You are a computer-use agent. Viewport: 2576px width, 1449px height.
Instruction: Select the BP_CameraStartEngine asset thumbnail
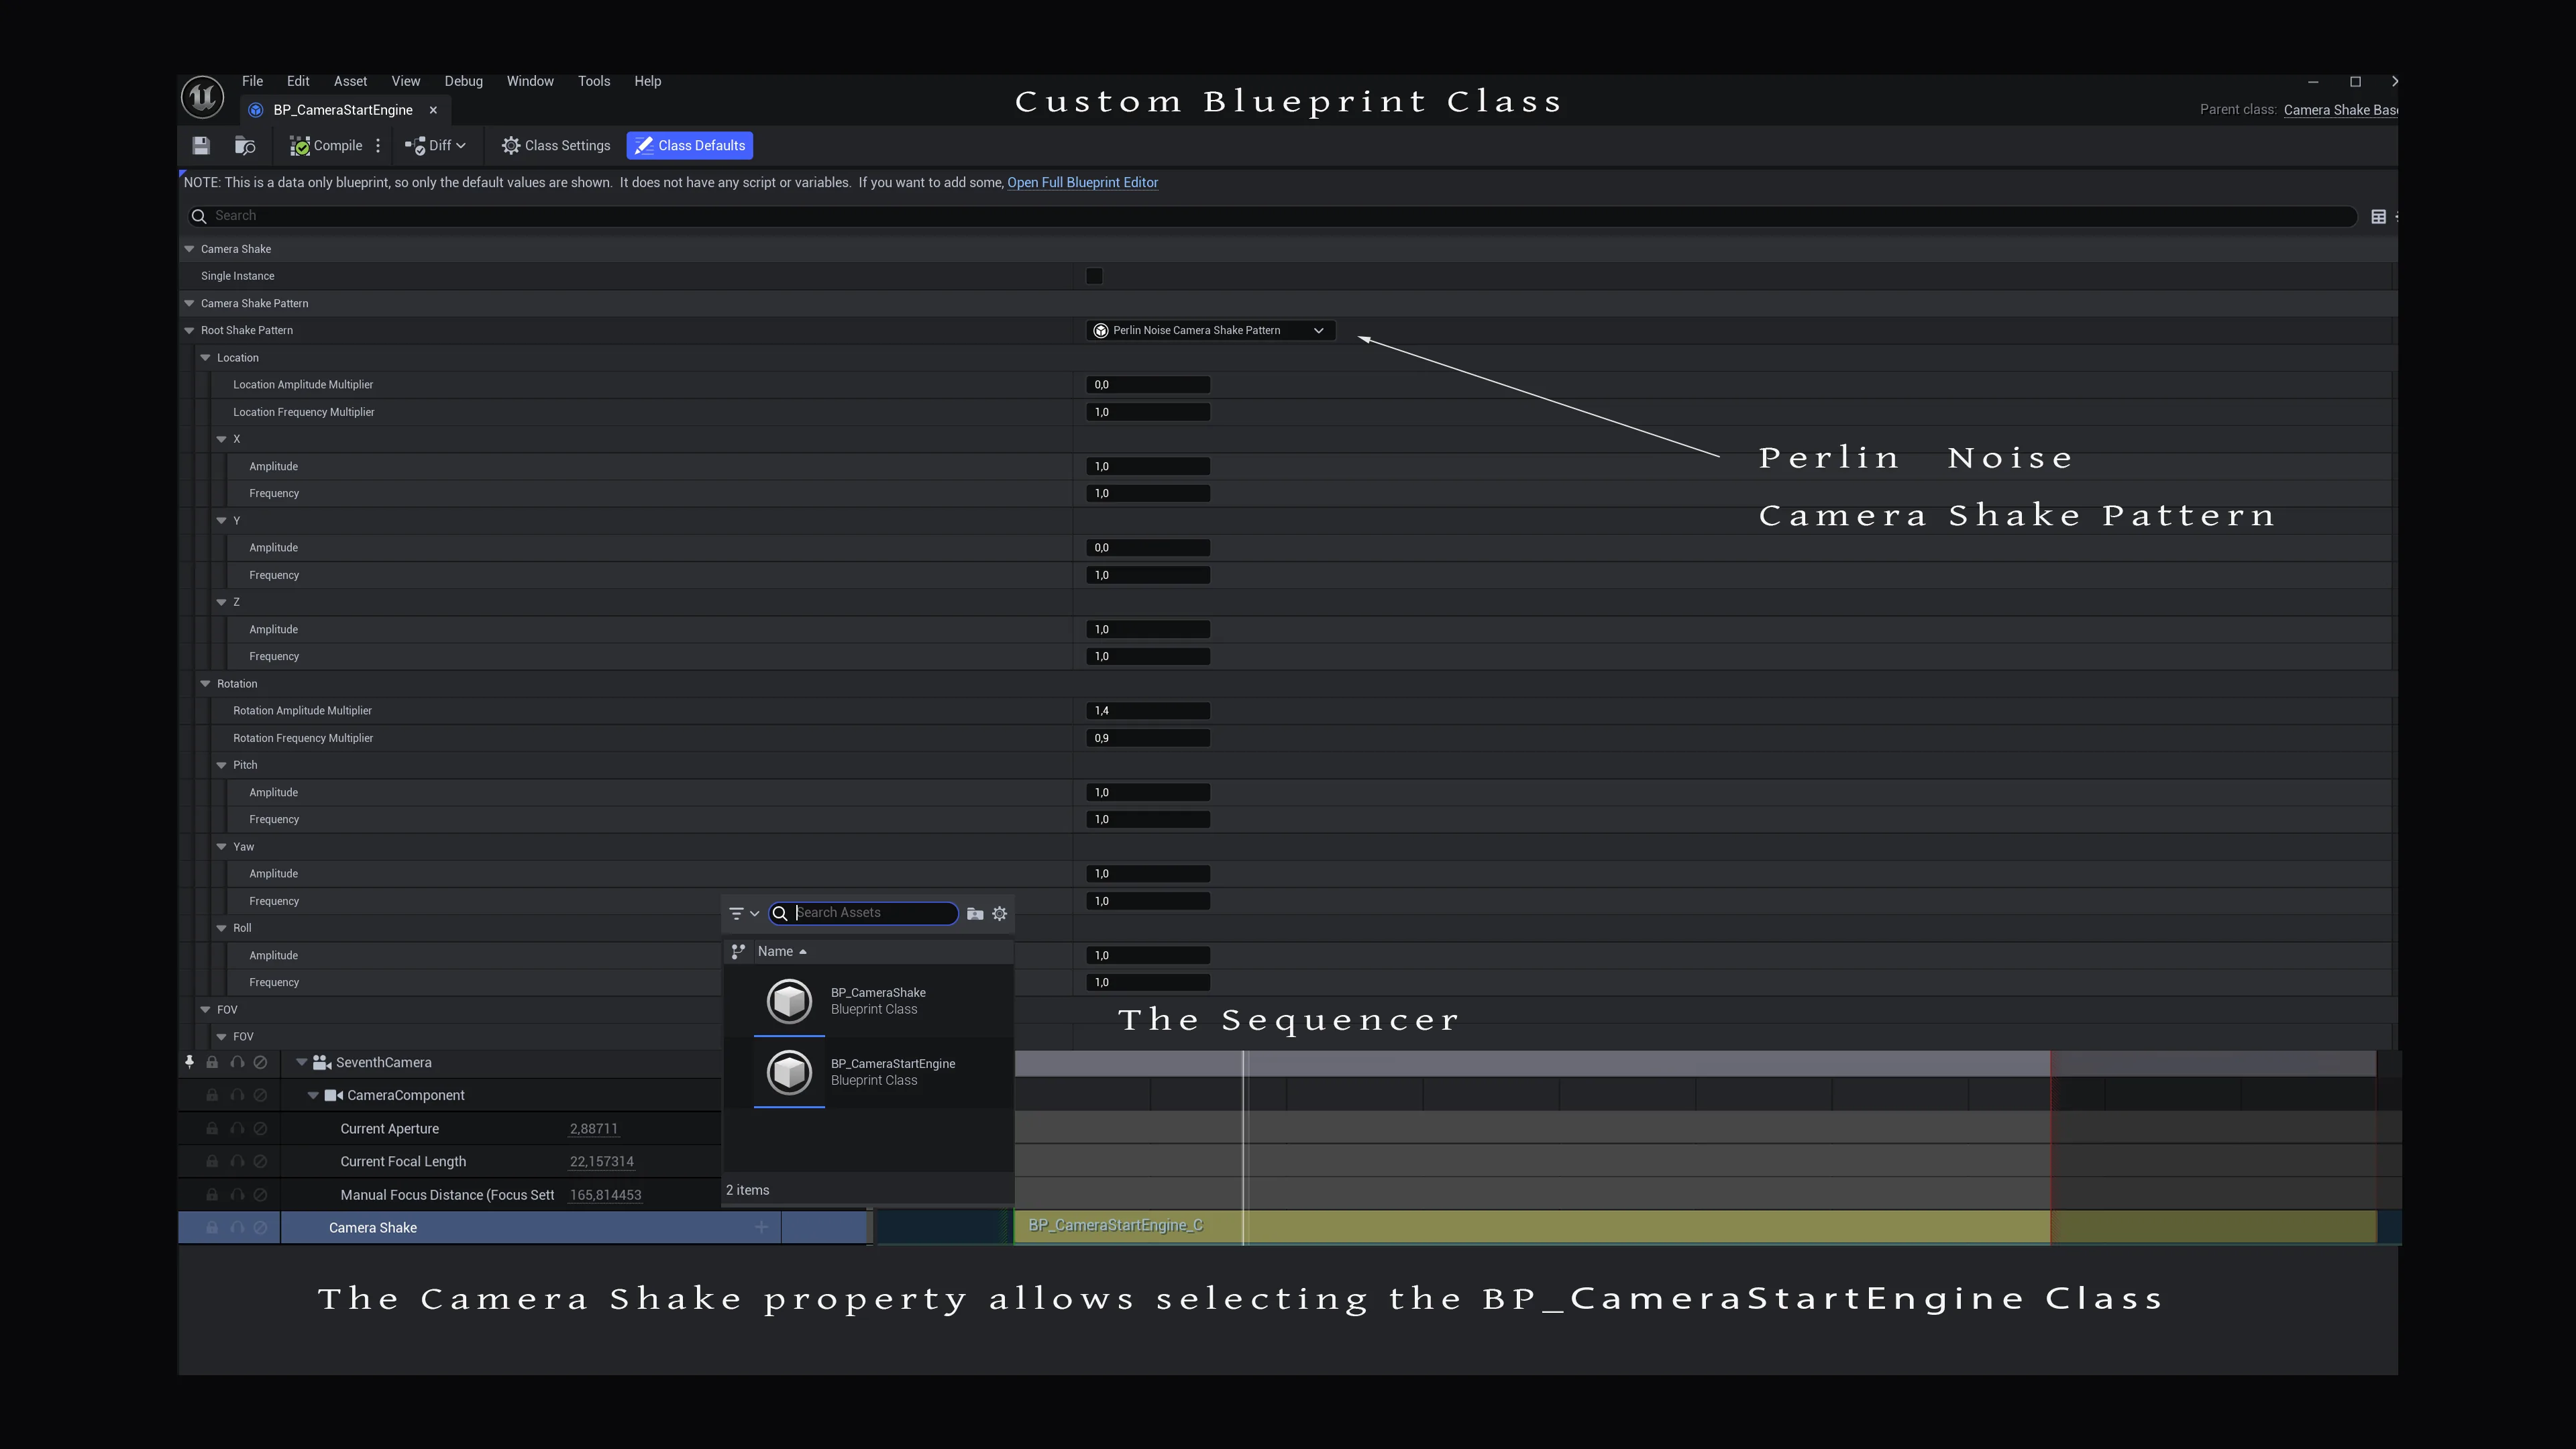point(789,1072)
